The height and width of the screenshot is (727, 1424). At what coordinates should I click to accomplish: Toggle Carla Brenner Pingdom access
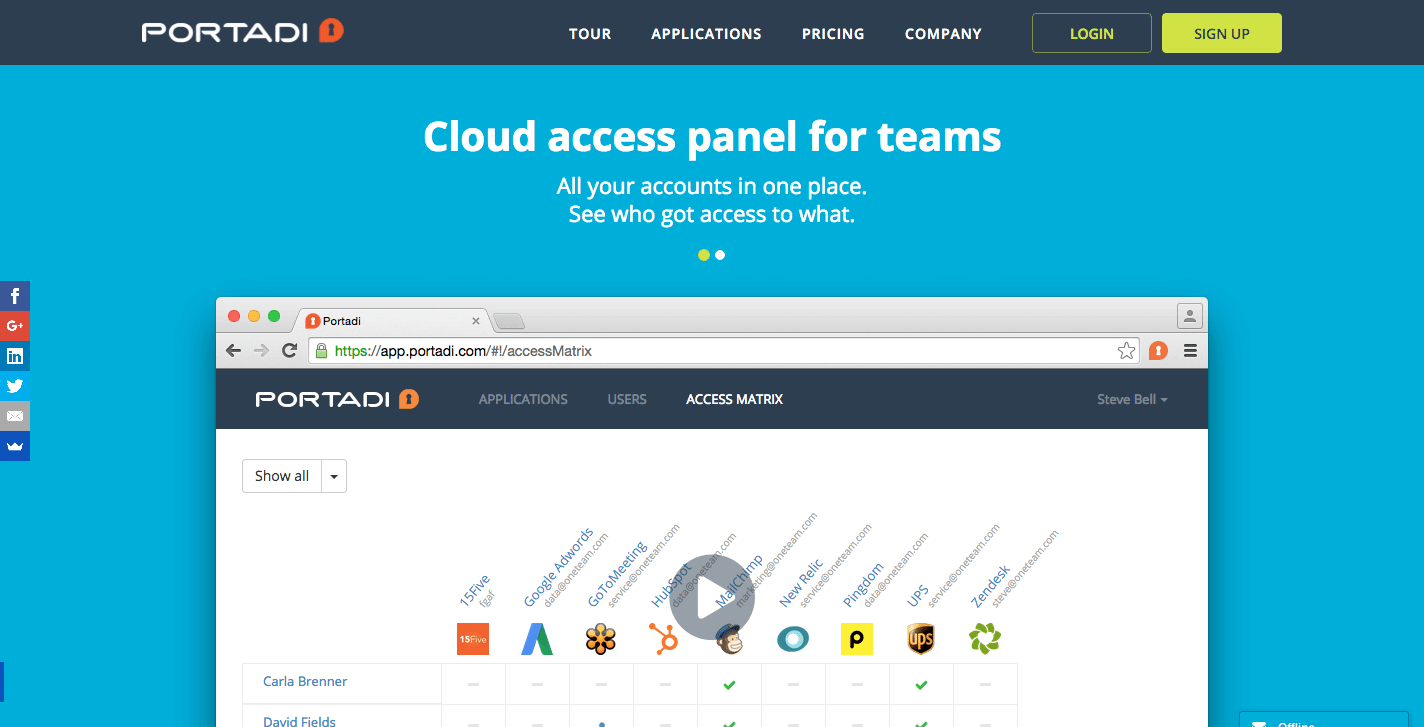pyautogui.click(x=857, y=684)
